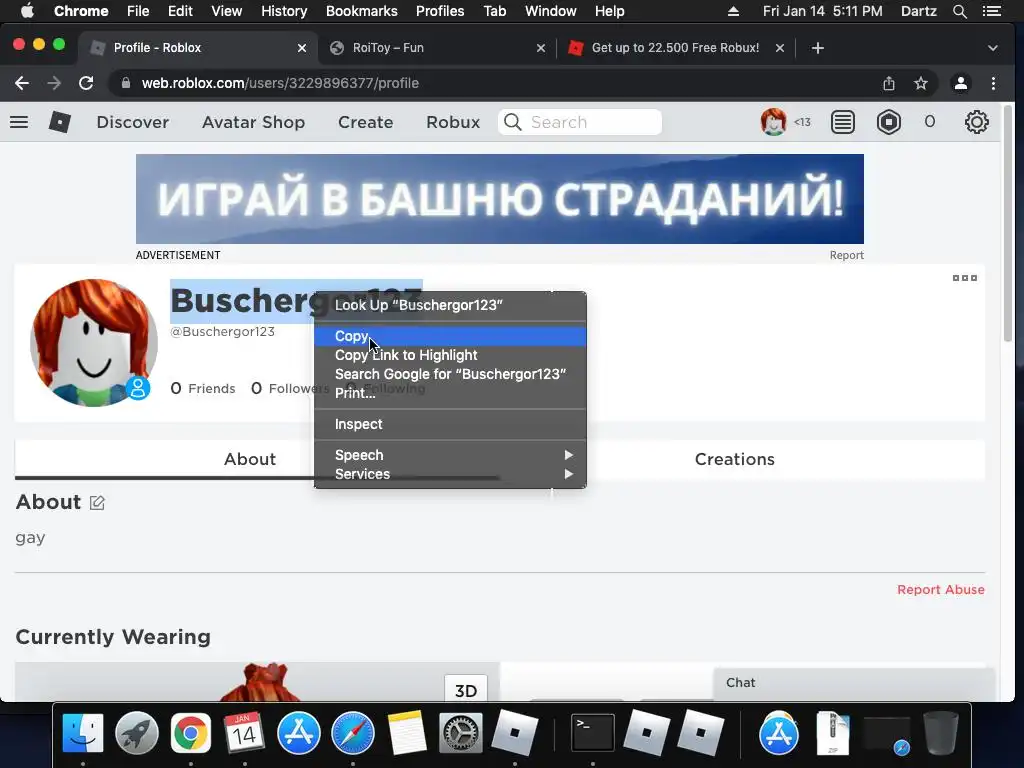This screenshot has height=768, width=1024.
Task: Open the Apple menu
Action: coord(27,11)
